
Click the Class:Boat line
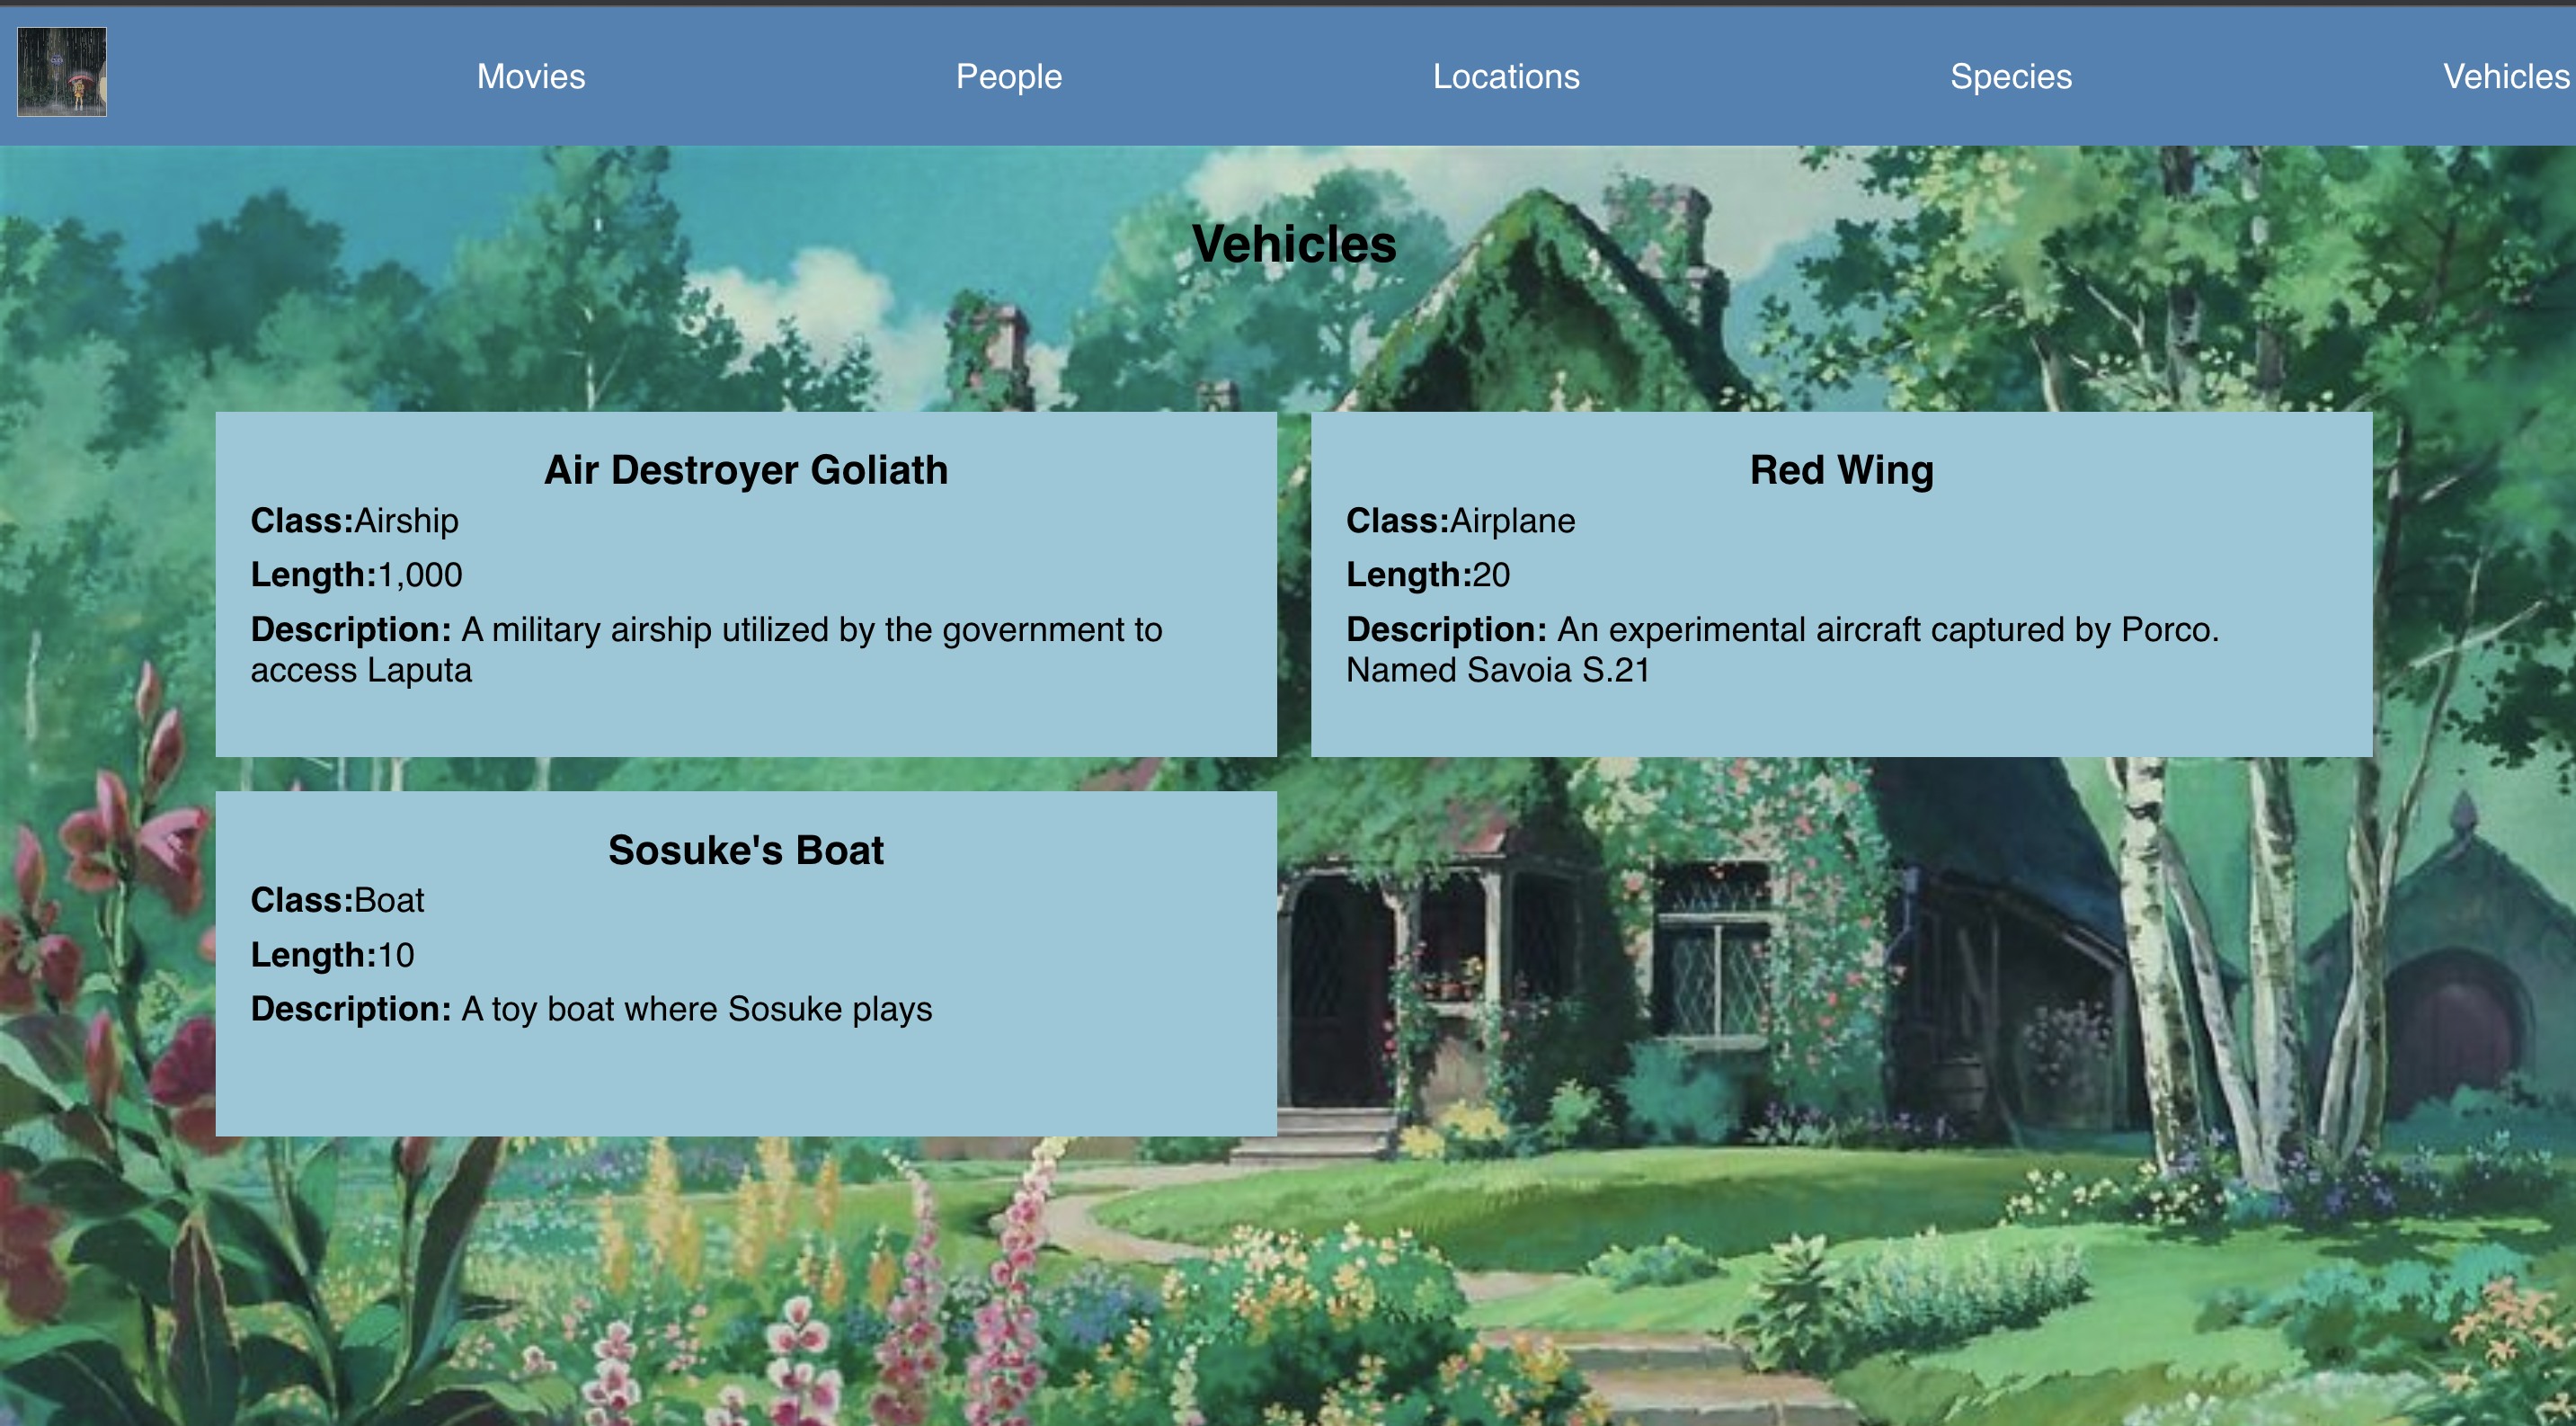(x=337, y=900)
